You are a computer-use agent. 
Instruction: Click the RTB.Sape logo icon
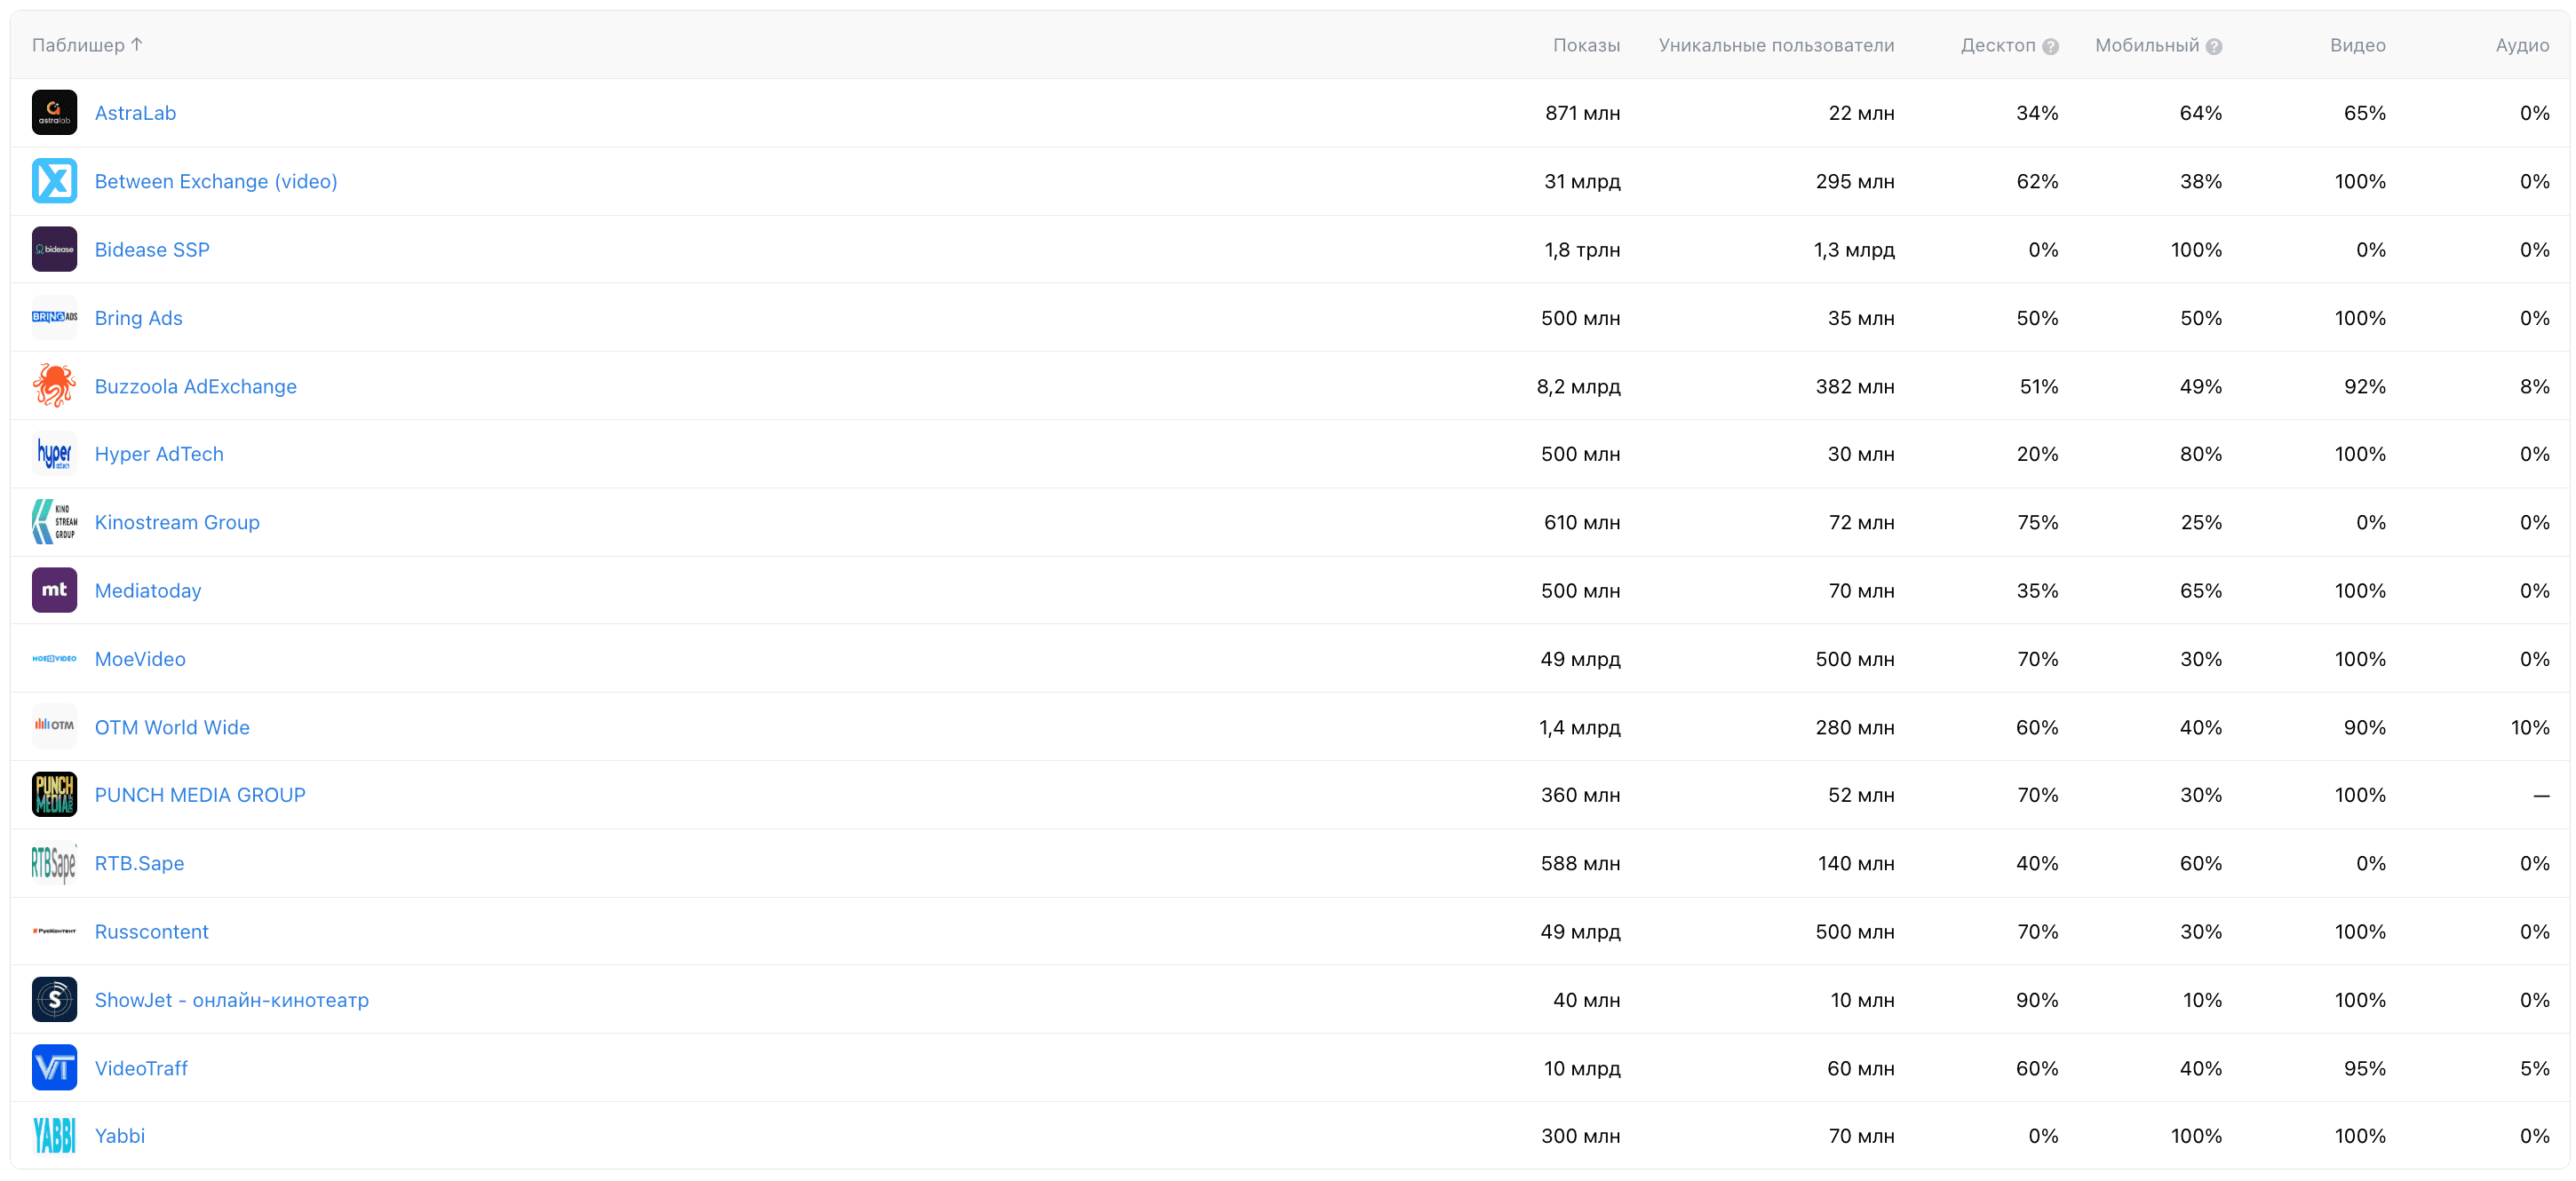[x=54, y=863]
